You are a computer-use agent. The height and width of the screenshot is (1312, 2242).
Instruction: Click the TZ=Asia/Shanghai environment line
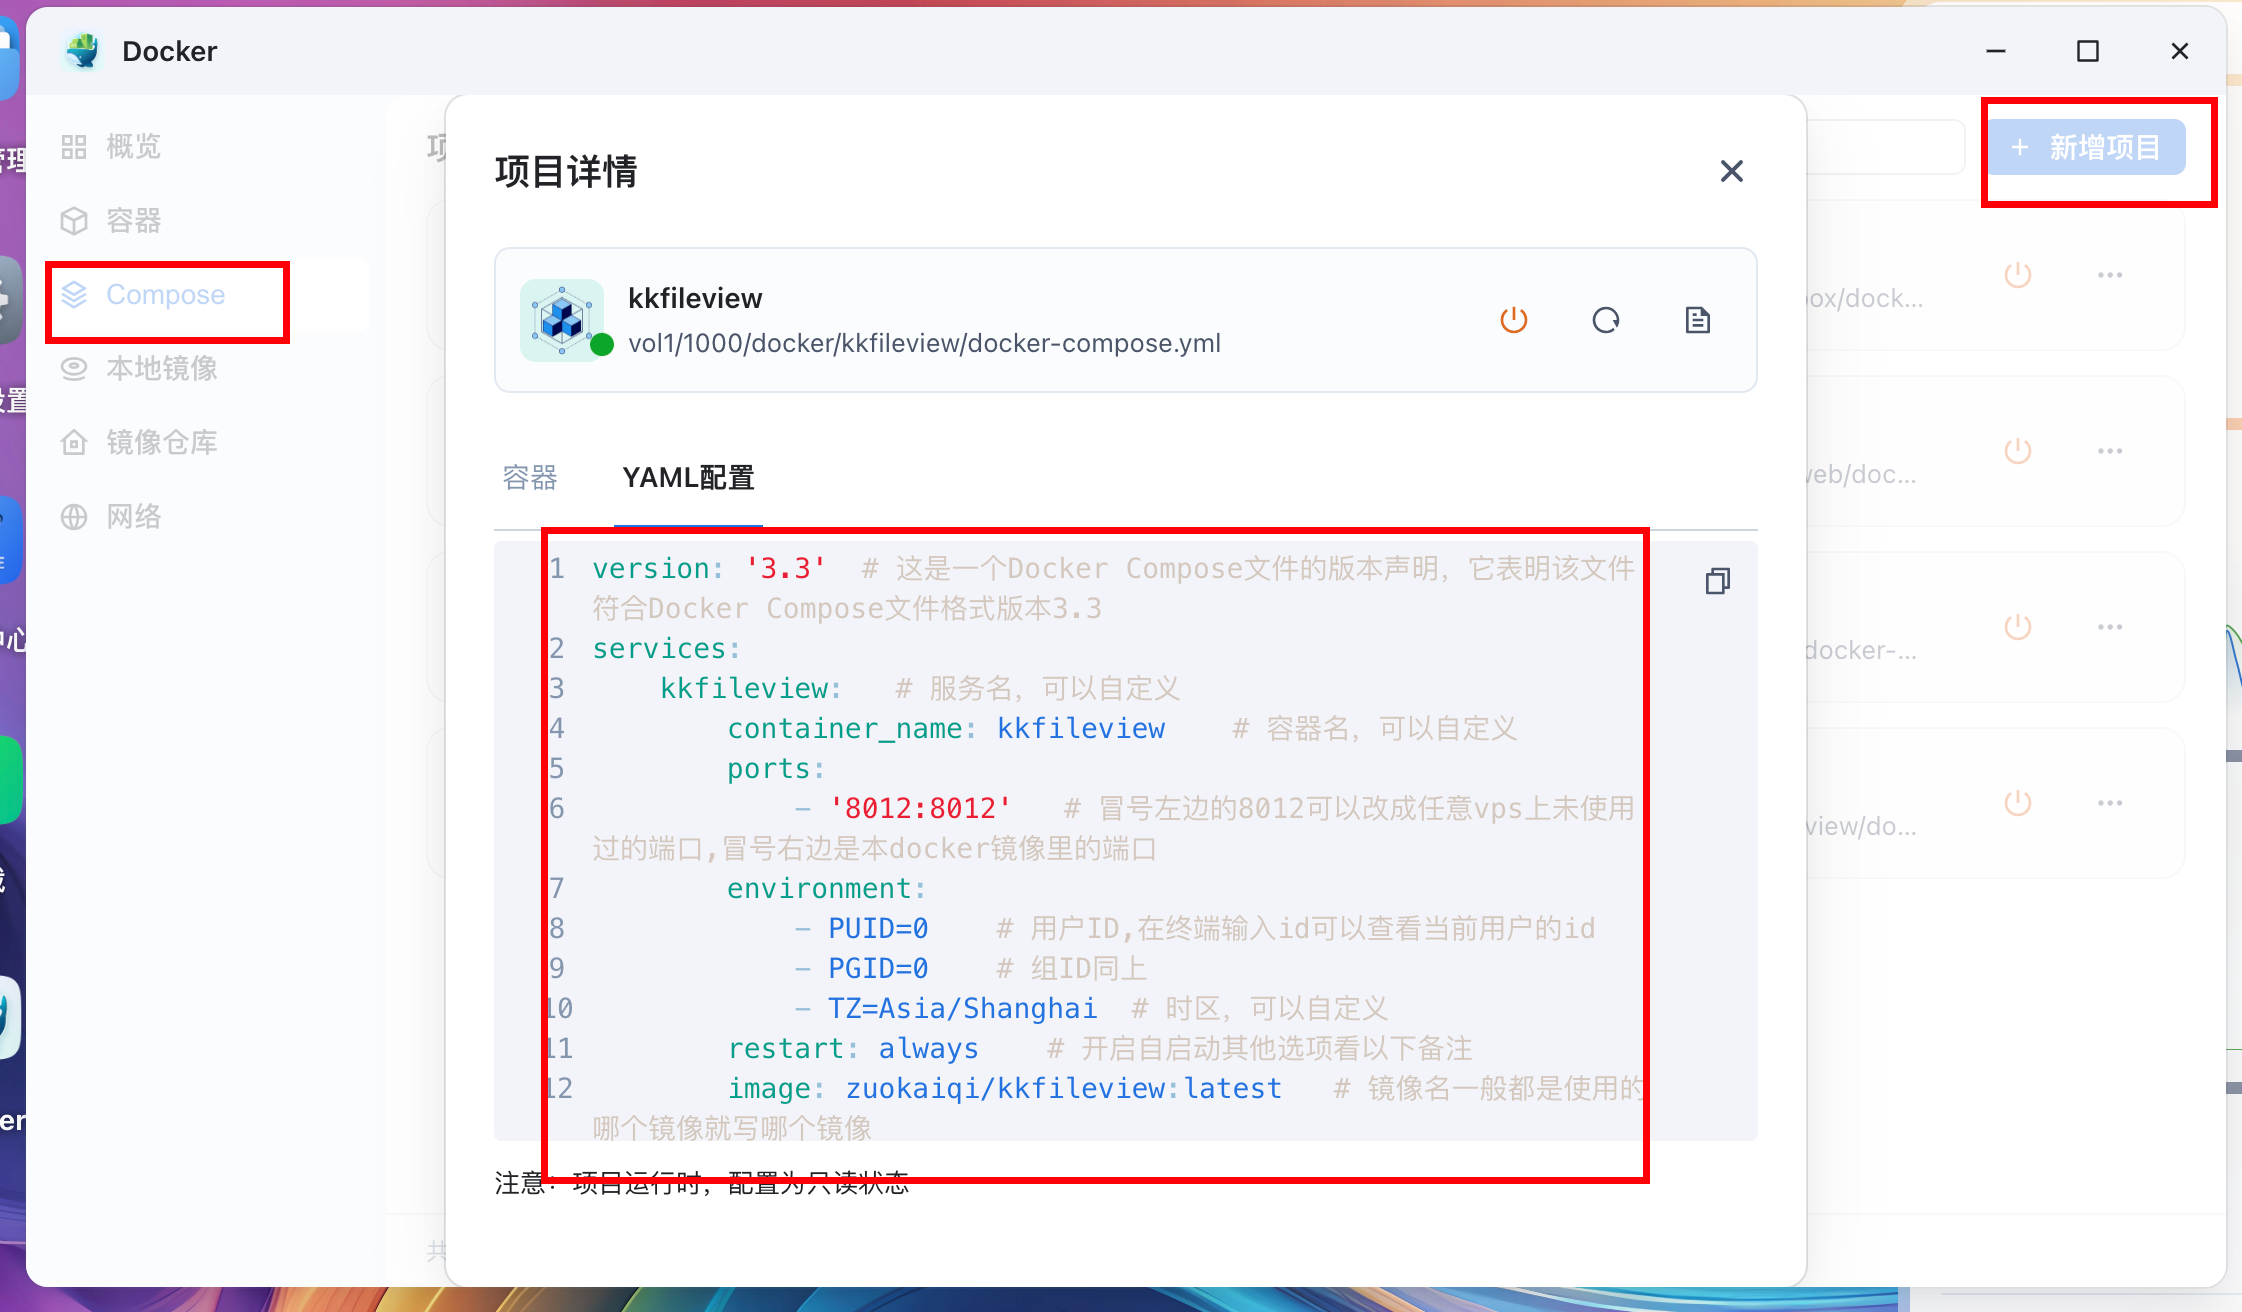click(x=946, y=1008)
